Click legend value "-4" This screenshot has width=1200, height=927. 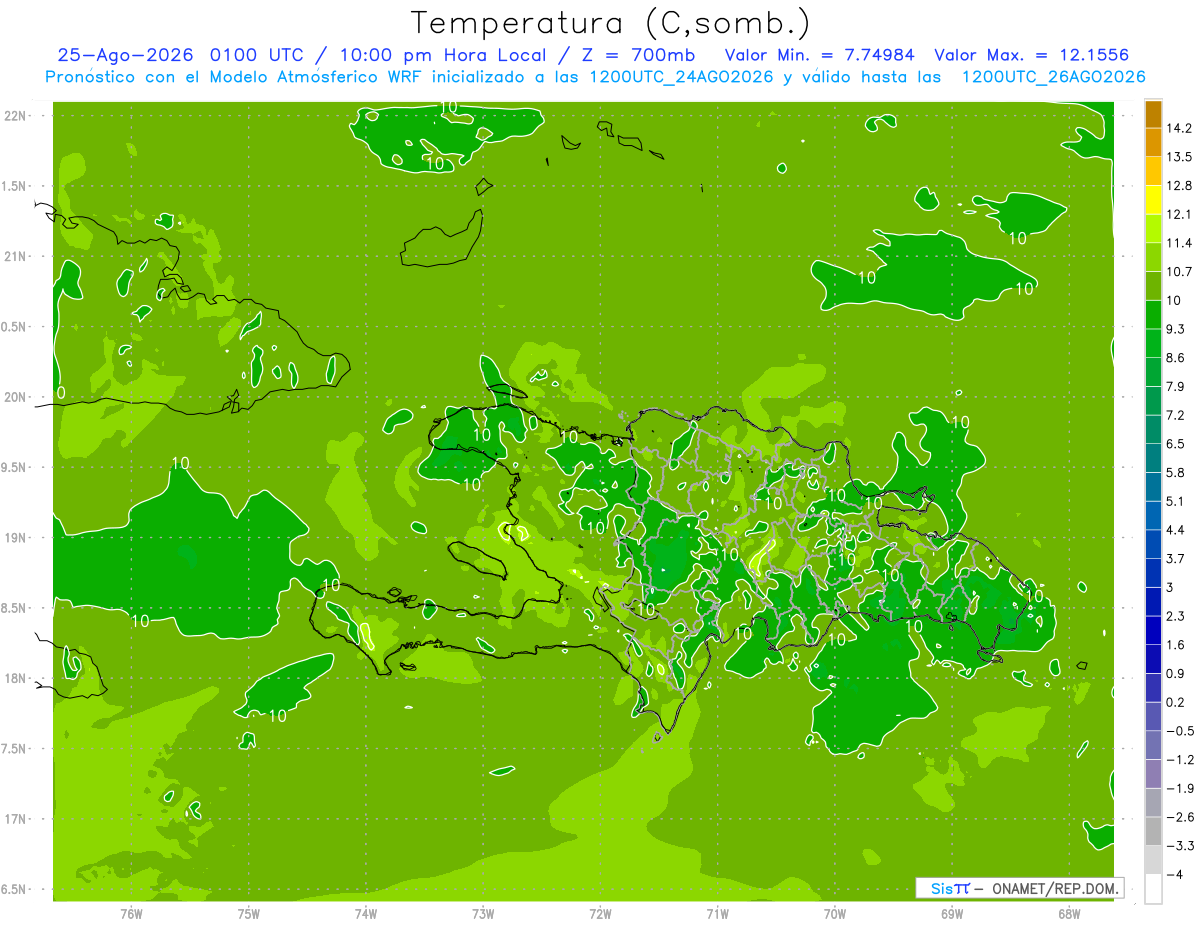point(1174,875)
